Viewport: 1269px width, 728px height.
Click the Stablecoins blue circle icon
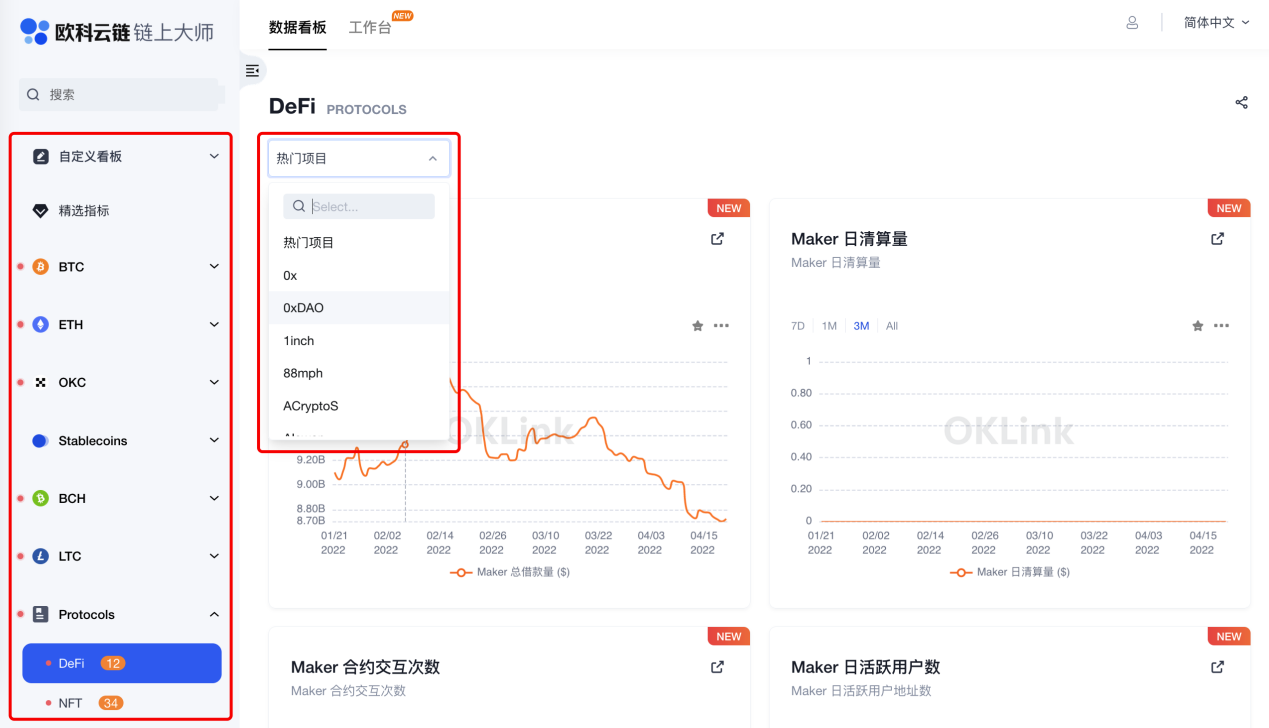40,441
